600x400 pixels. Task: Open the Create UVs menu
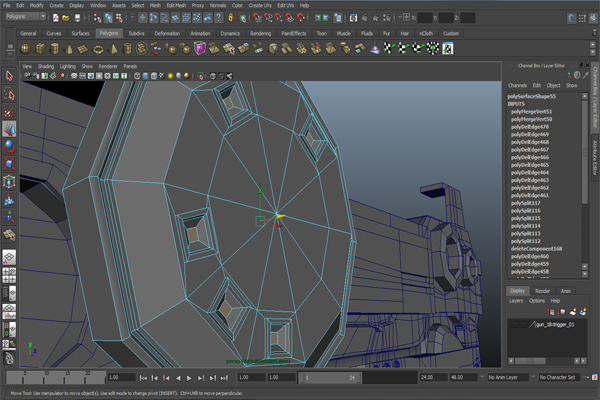click(260, 5)
